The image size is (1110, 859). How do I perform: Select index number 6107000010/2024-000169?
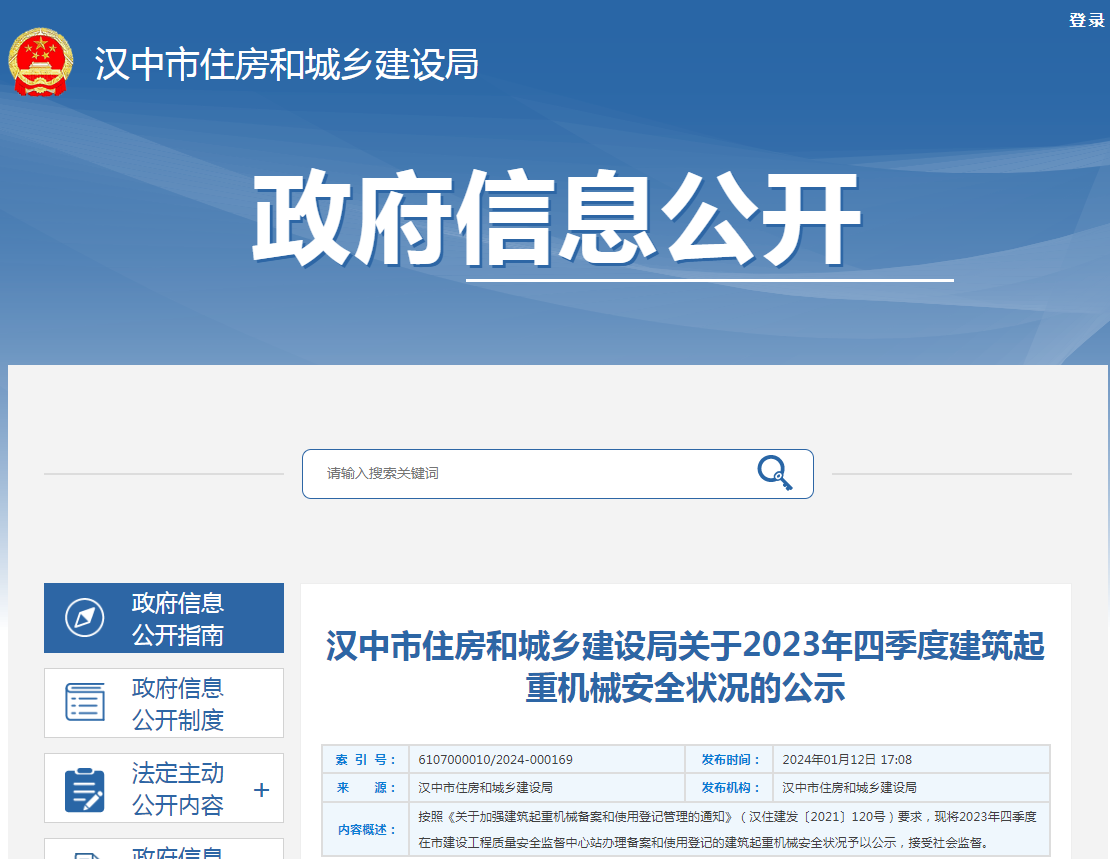496,760
